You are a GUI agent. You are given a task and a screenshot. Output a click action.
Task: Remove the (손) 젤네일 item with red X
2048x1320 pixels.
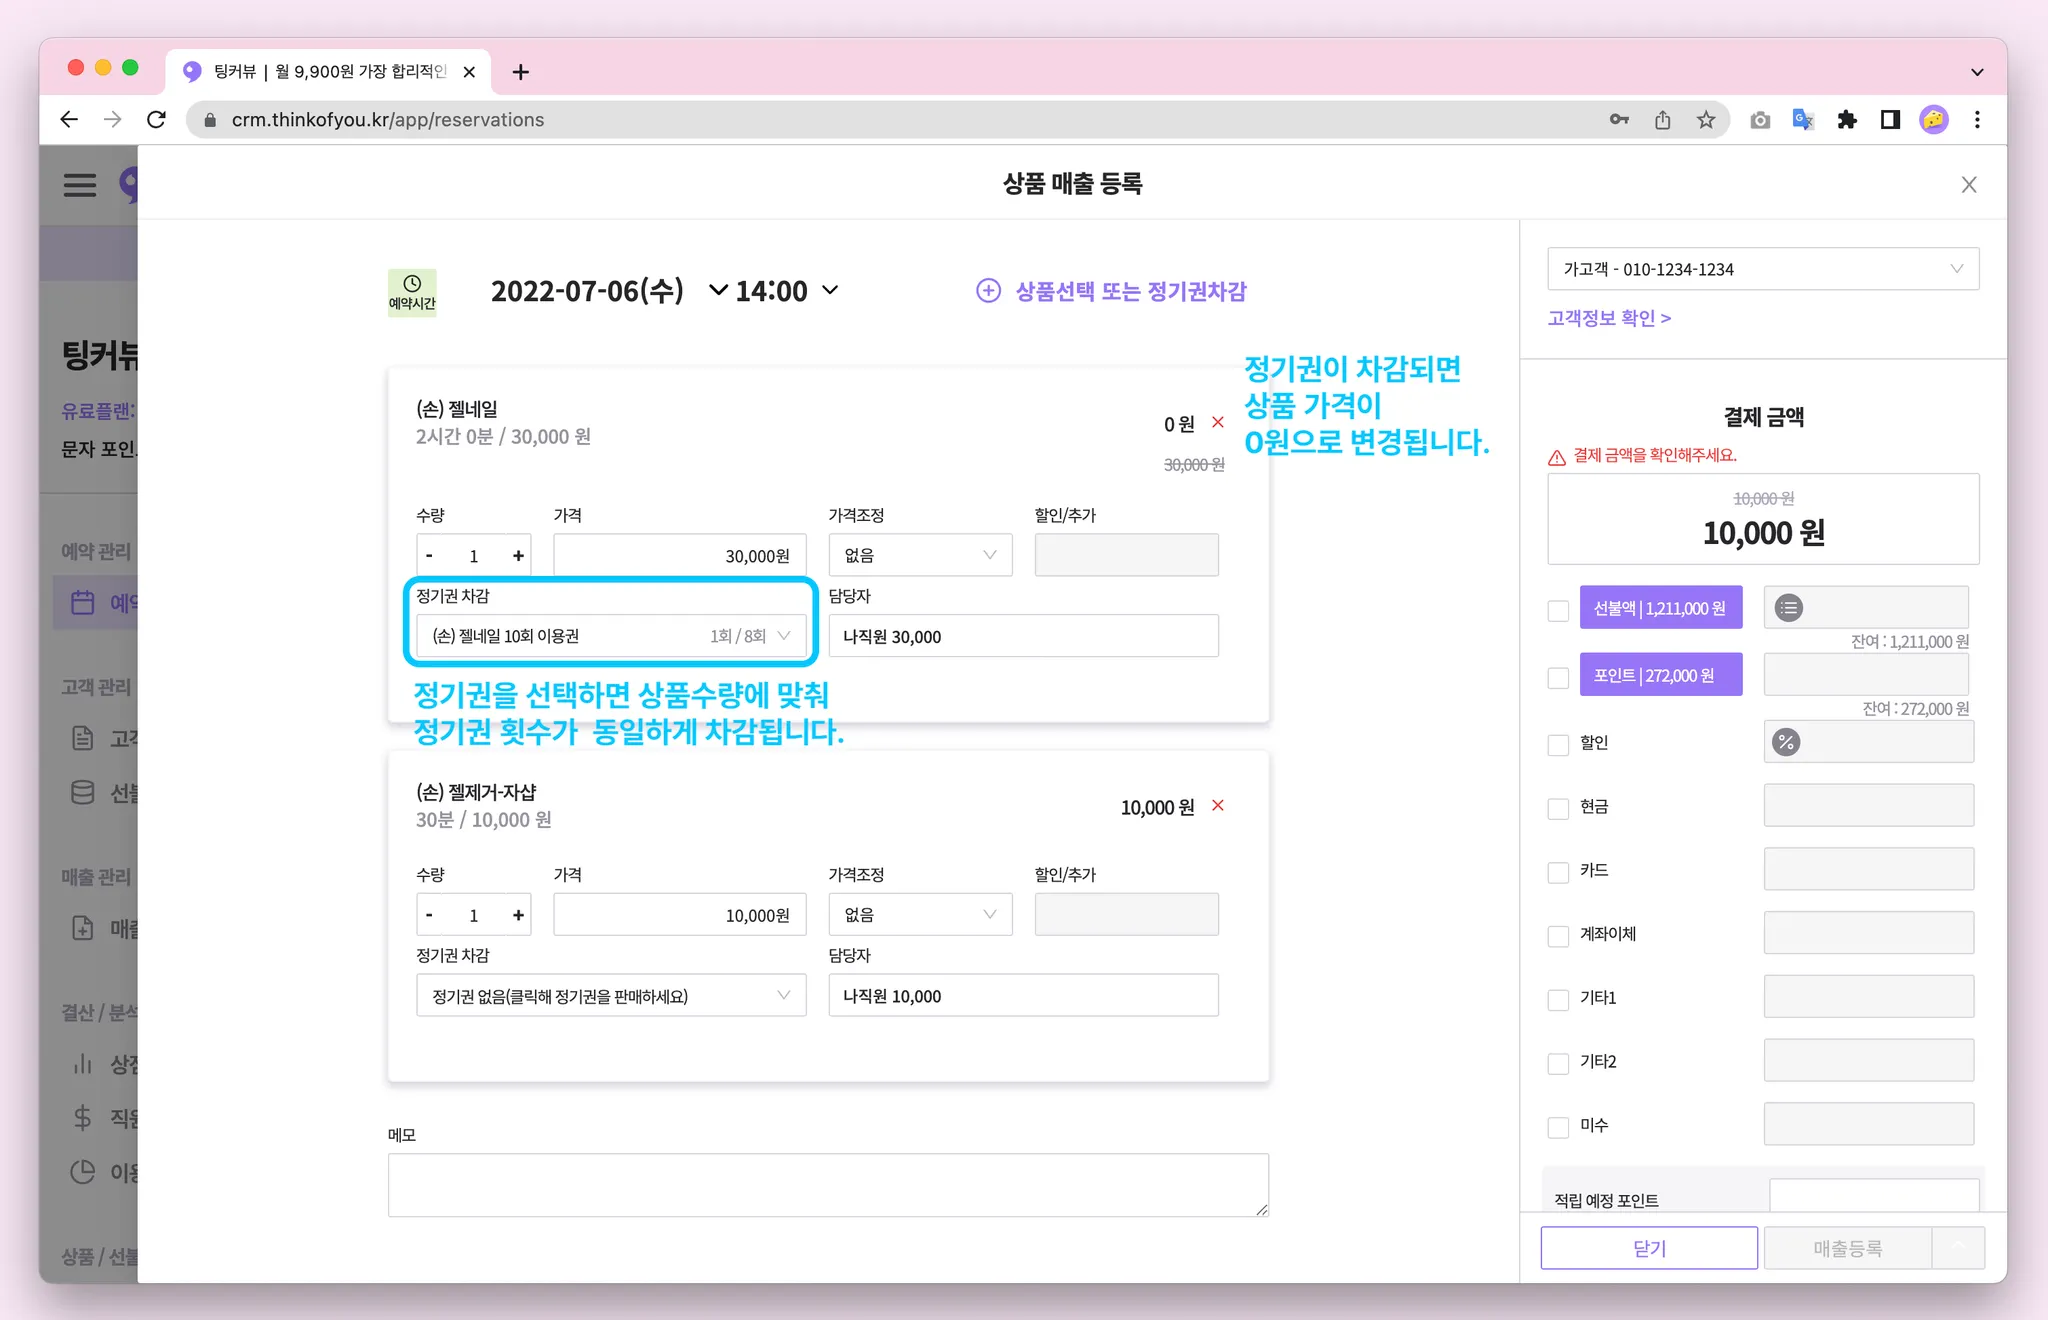click(1218, 422)
